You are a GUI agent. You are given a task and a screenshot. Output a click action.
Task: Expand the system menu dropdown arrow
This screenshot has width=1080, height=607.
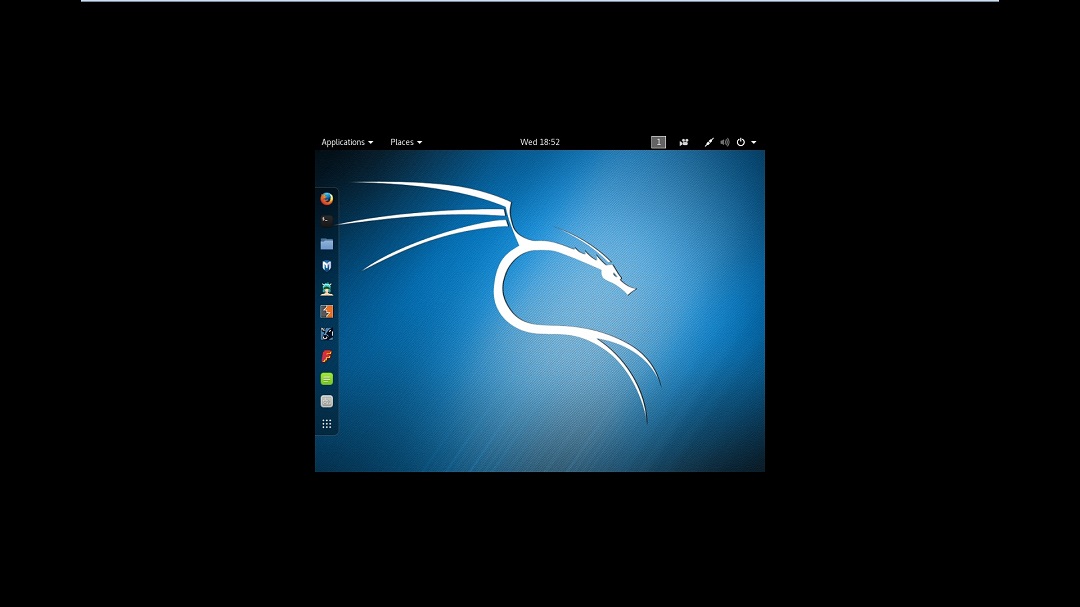tap(754, 142)
